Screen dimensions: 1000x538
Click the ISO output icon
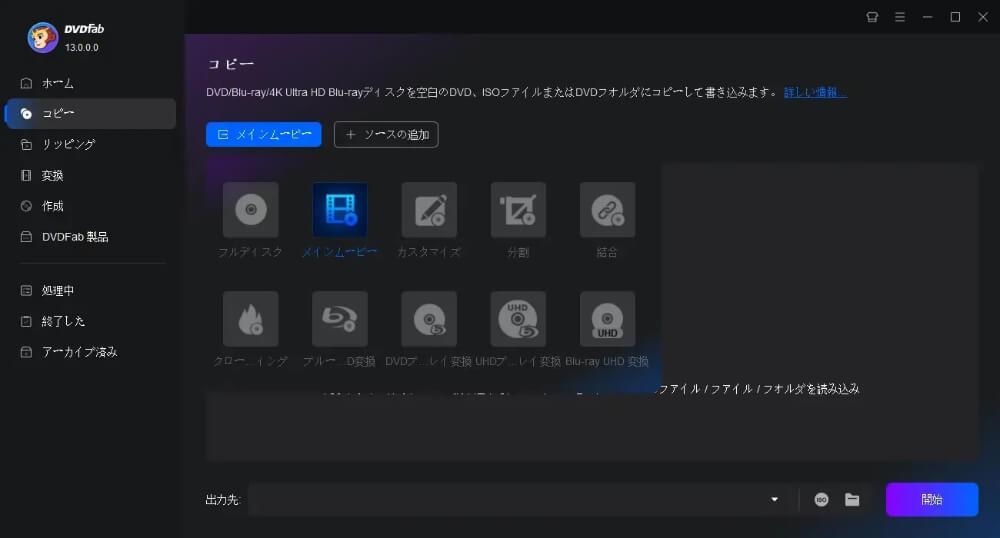click(821, 500)
